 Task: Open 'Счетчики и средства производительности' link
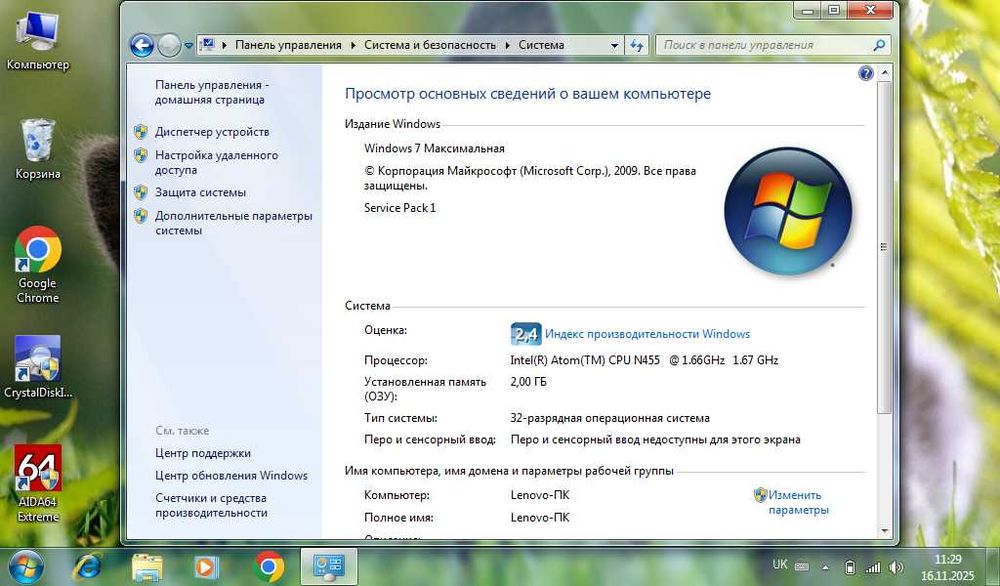coord(211,506)
